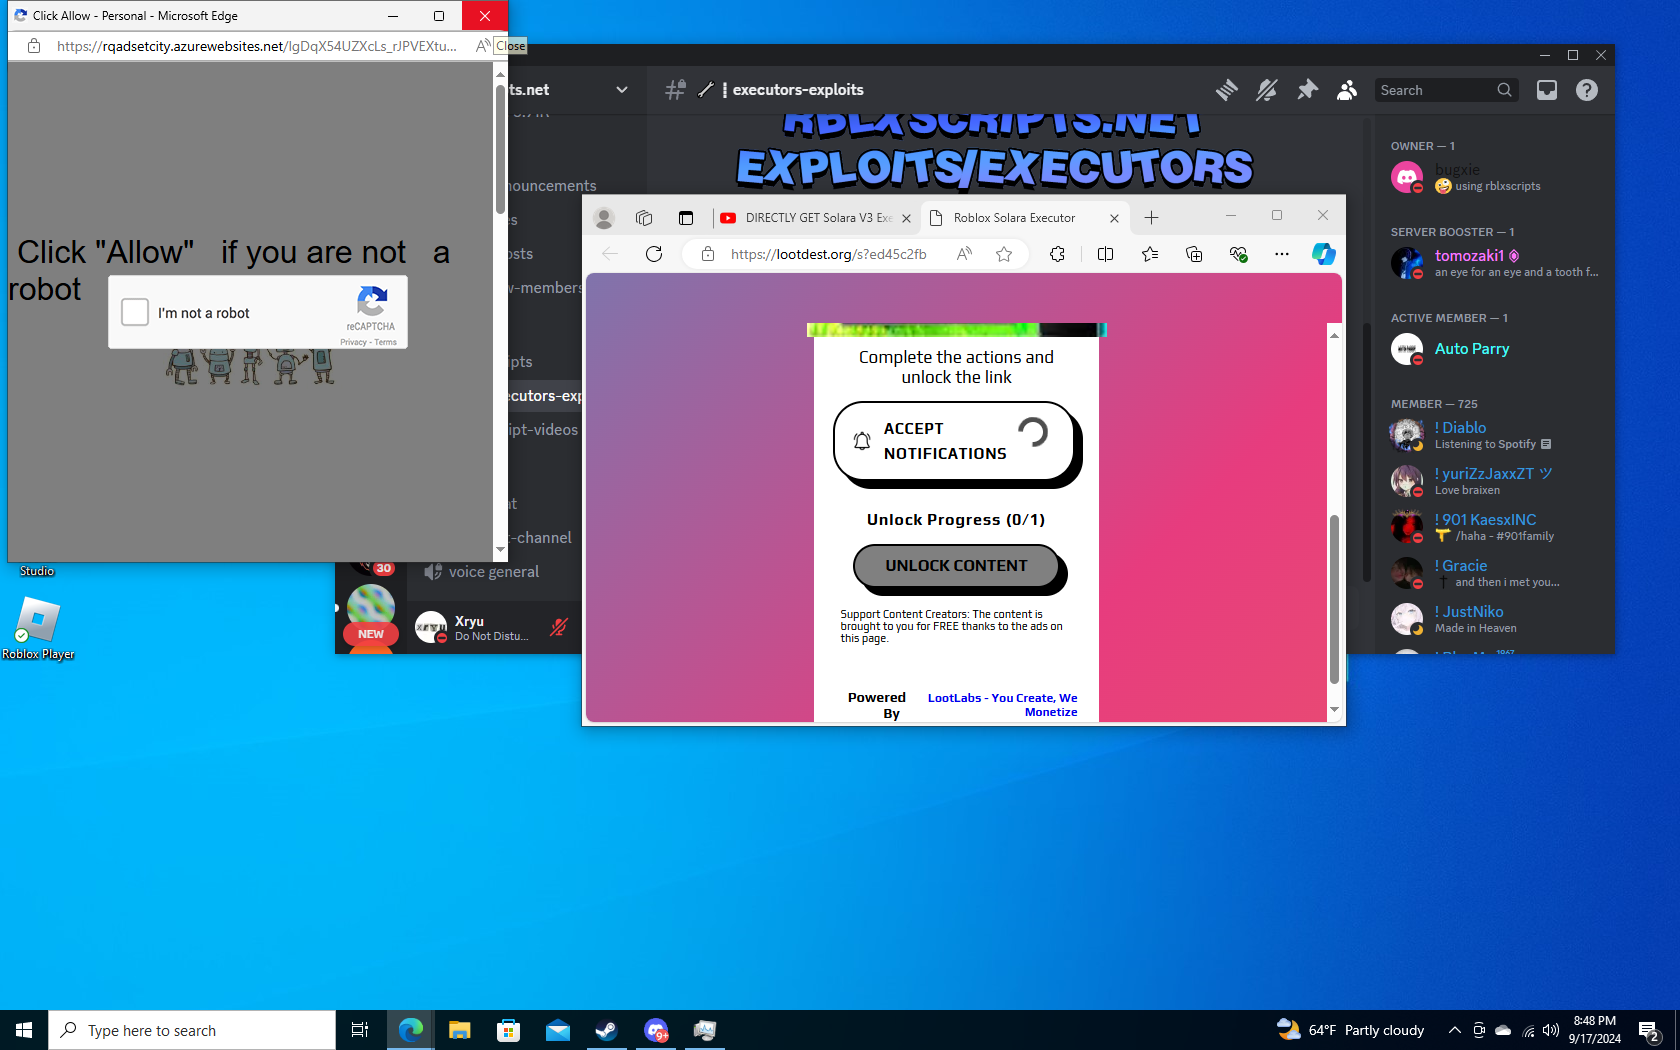
Task: Check the "I'm not a robot" reCAPTCHA box
Action: pos(135,312)
